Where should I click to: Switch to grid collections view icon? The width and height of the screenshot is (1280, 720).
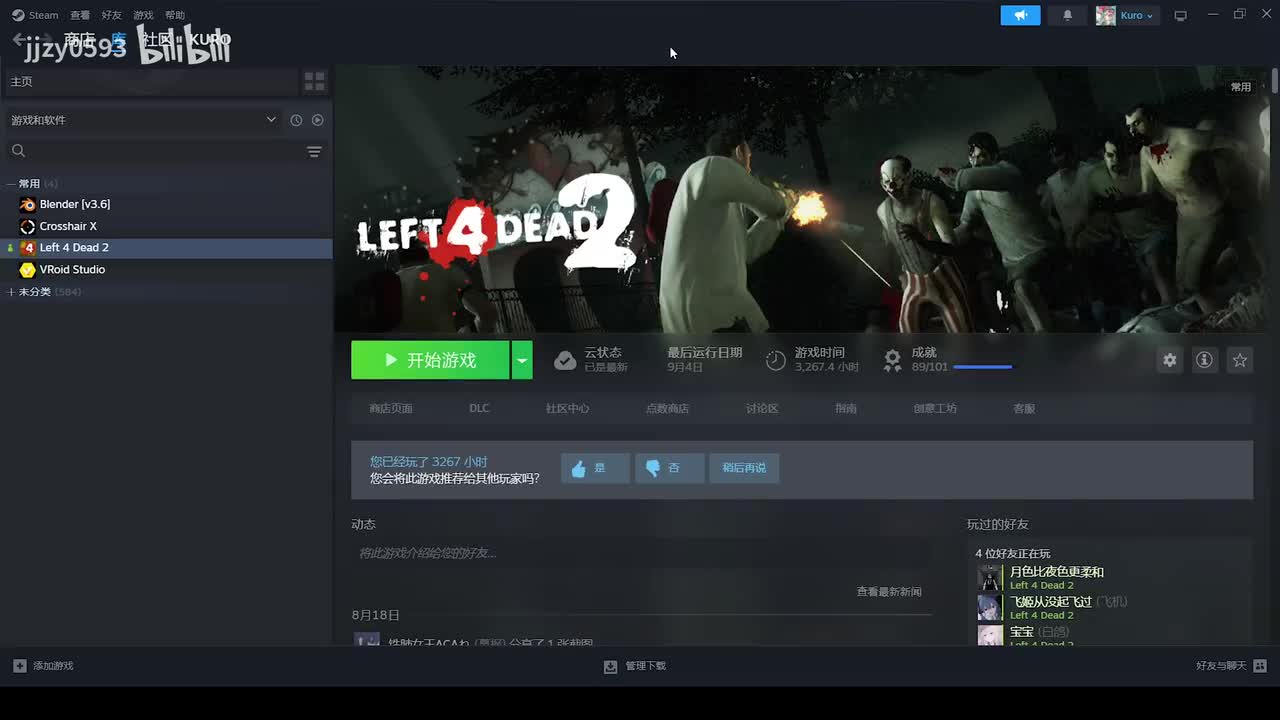[314, 81]
